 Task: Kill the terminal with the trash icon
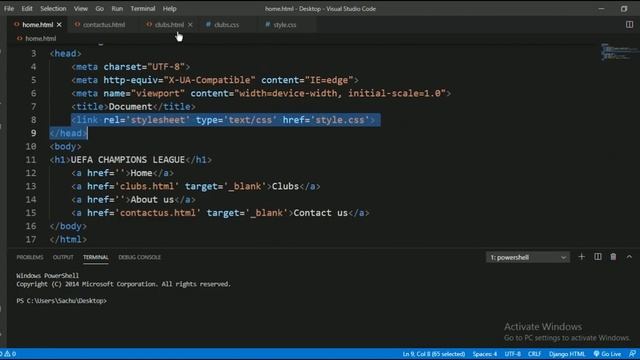click(x=613, y=257)
